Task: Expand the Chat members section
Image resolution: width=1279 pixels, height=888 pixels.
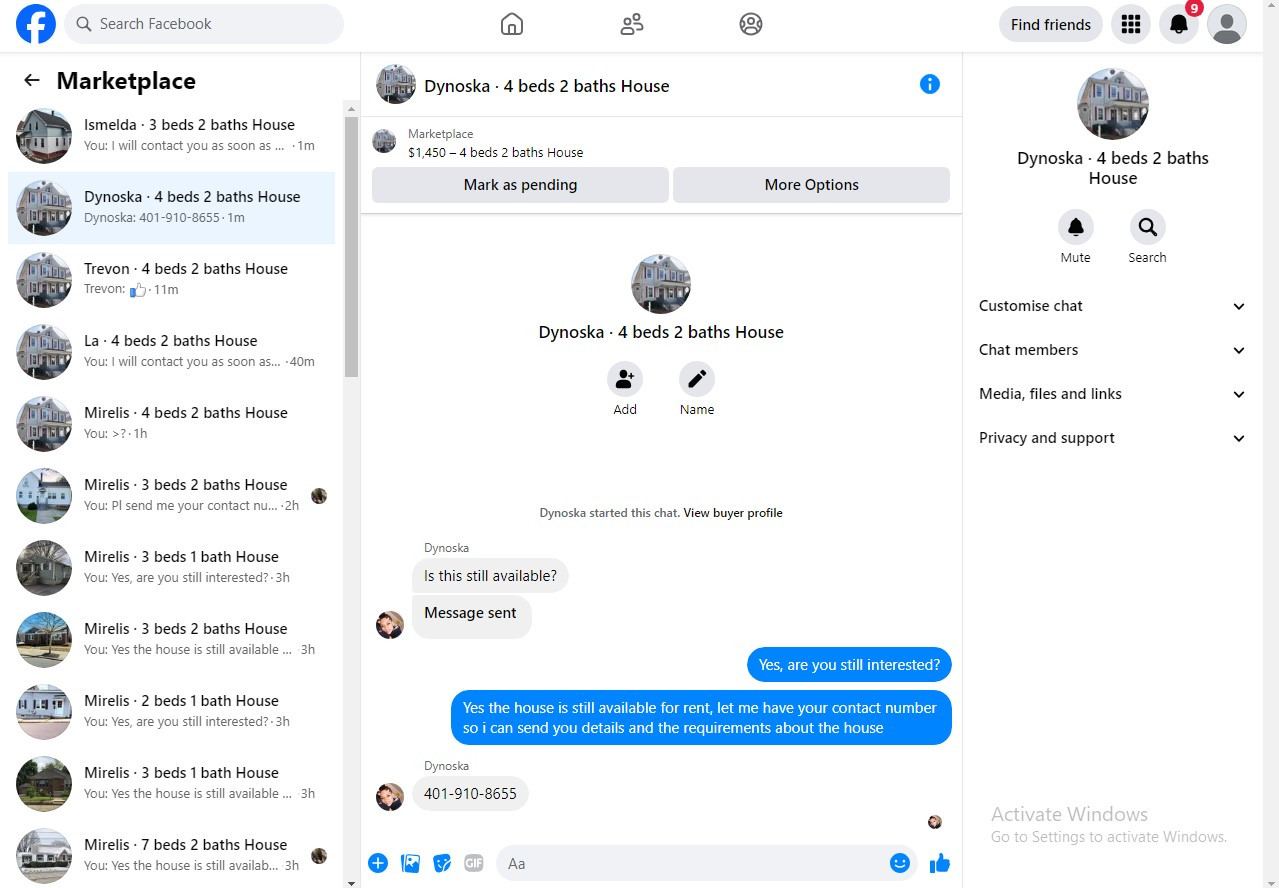Action: click(1112, 350)
